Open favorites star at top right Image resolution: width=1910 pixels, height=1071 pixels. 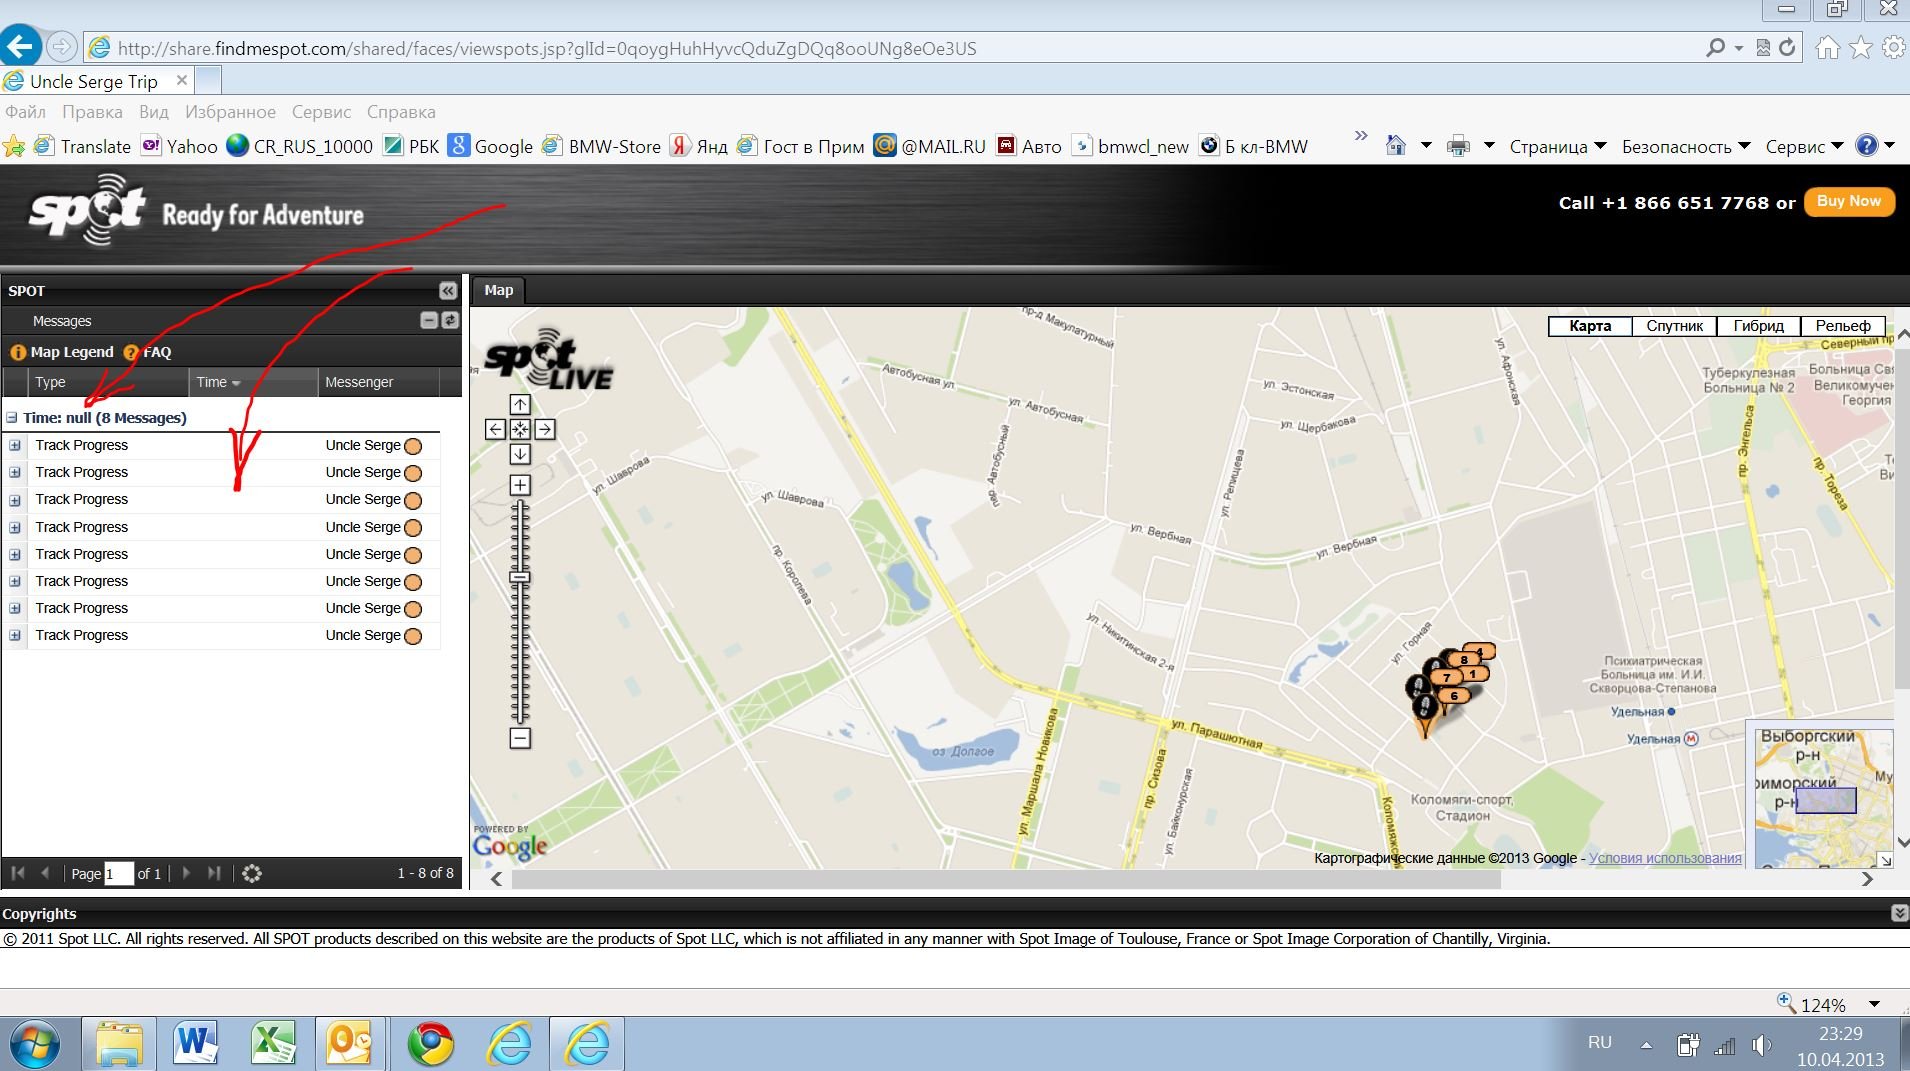click(1860, 47)
